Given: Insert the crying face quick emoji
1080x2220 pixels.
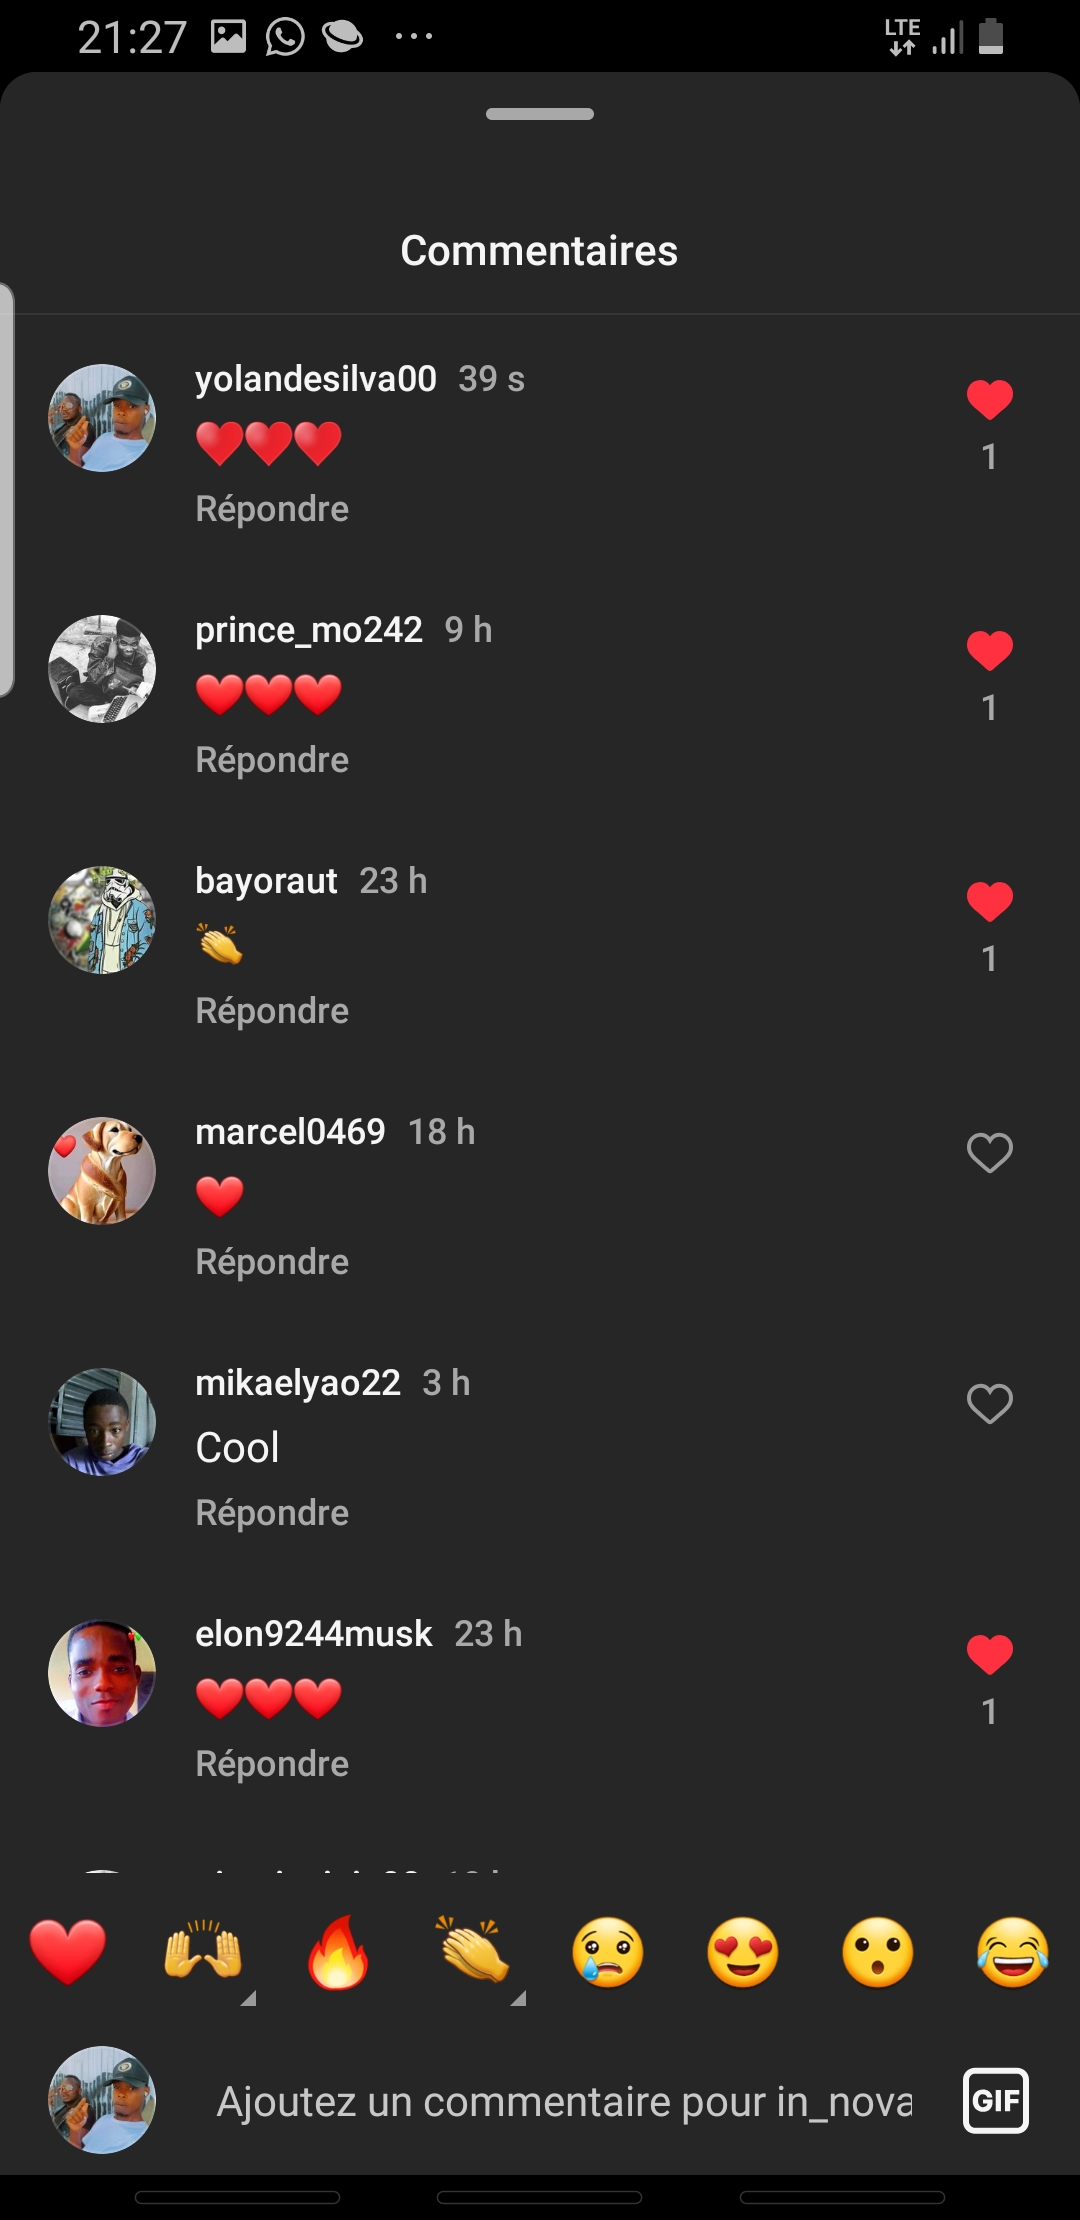Looking at the screenshot, I should coord(608,1952).
